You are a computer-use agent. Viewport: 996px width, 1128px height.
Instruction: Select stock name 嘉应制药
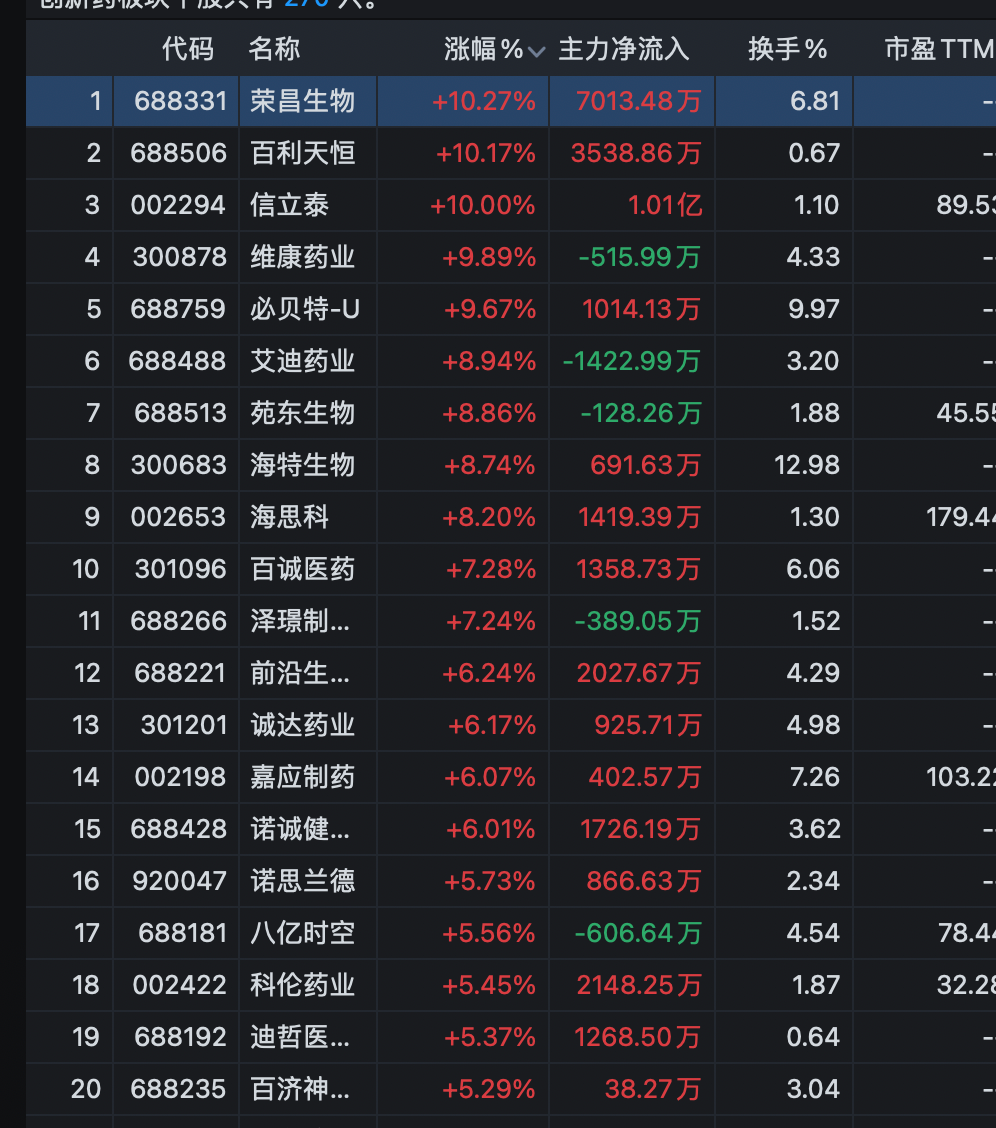pos(303,777)
